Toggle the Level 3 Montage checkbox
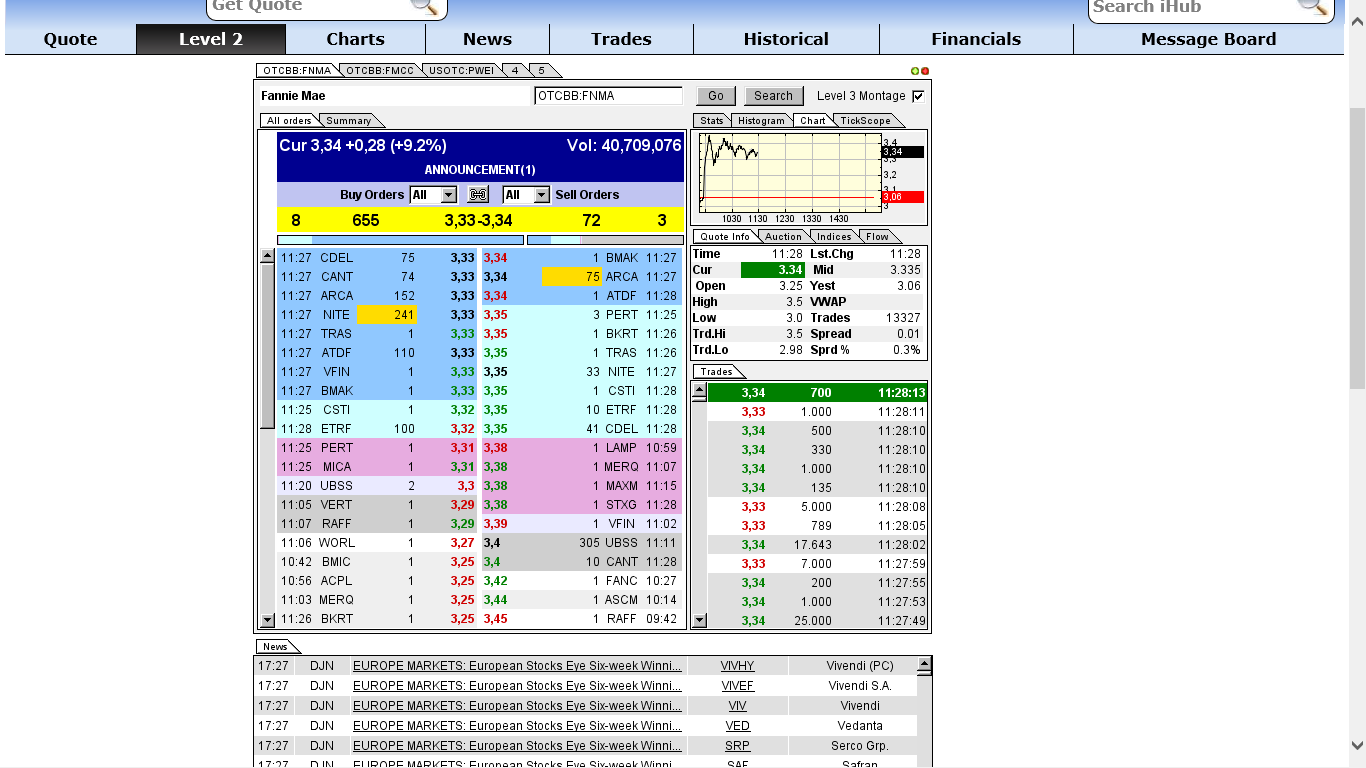 [917, 95]
